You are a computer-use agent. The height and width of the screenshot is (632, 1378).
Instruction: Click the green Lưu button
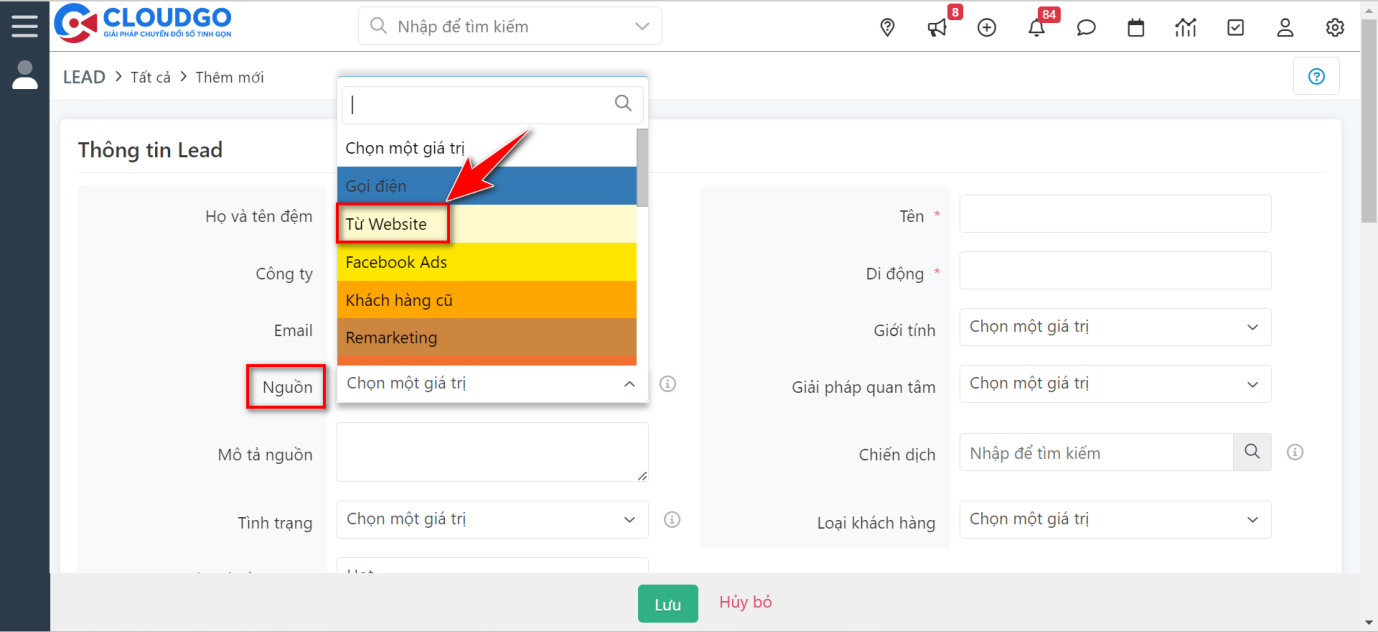point(668,604)
